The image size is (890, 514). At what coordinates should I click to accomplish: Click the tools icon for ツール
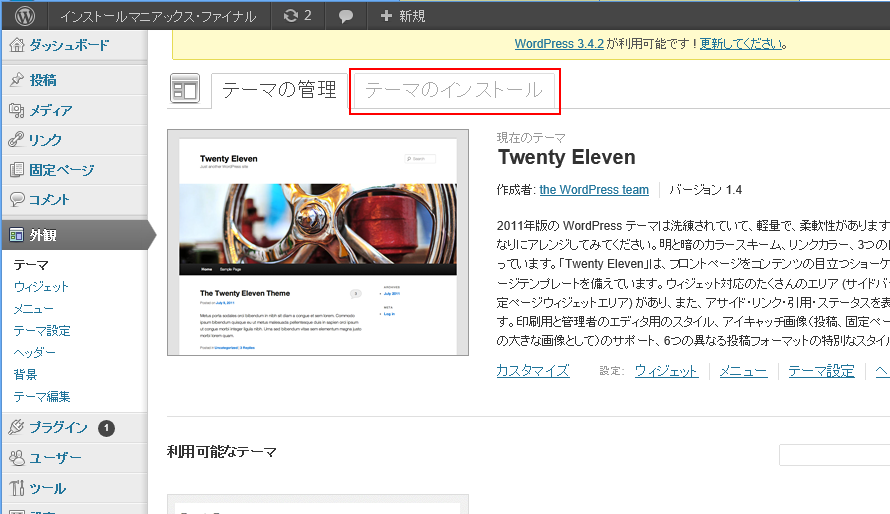(x=17, y=488)
